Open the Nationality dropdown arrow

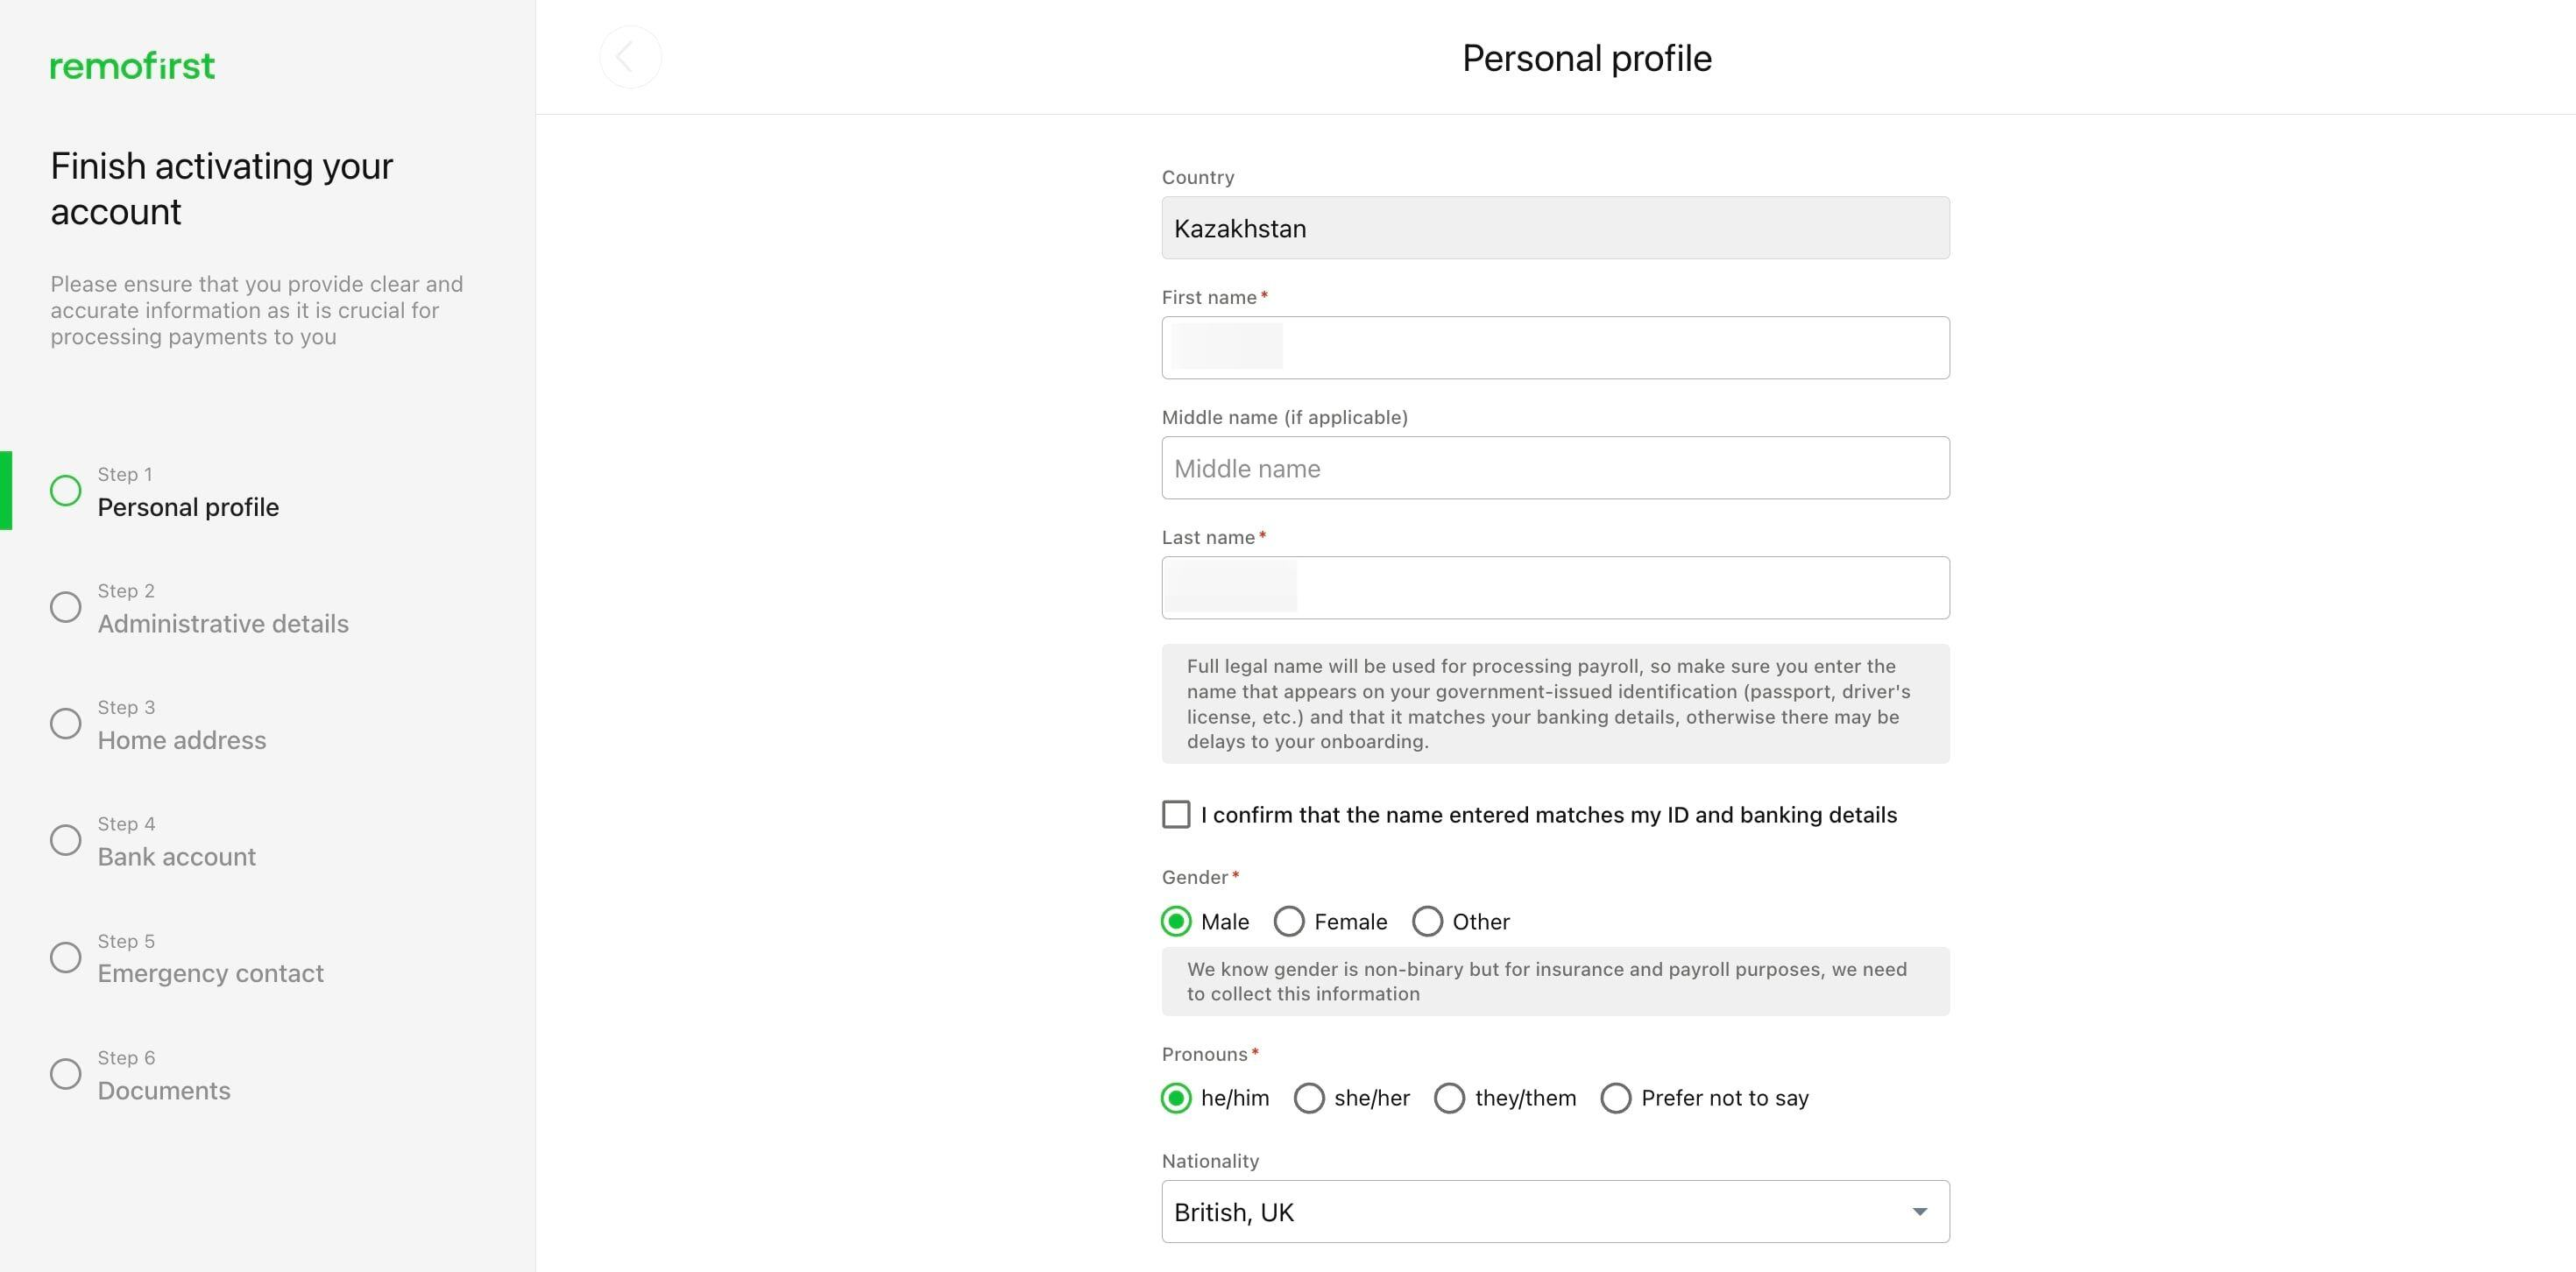point(1919,1212)
